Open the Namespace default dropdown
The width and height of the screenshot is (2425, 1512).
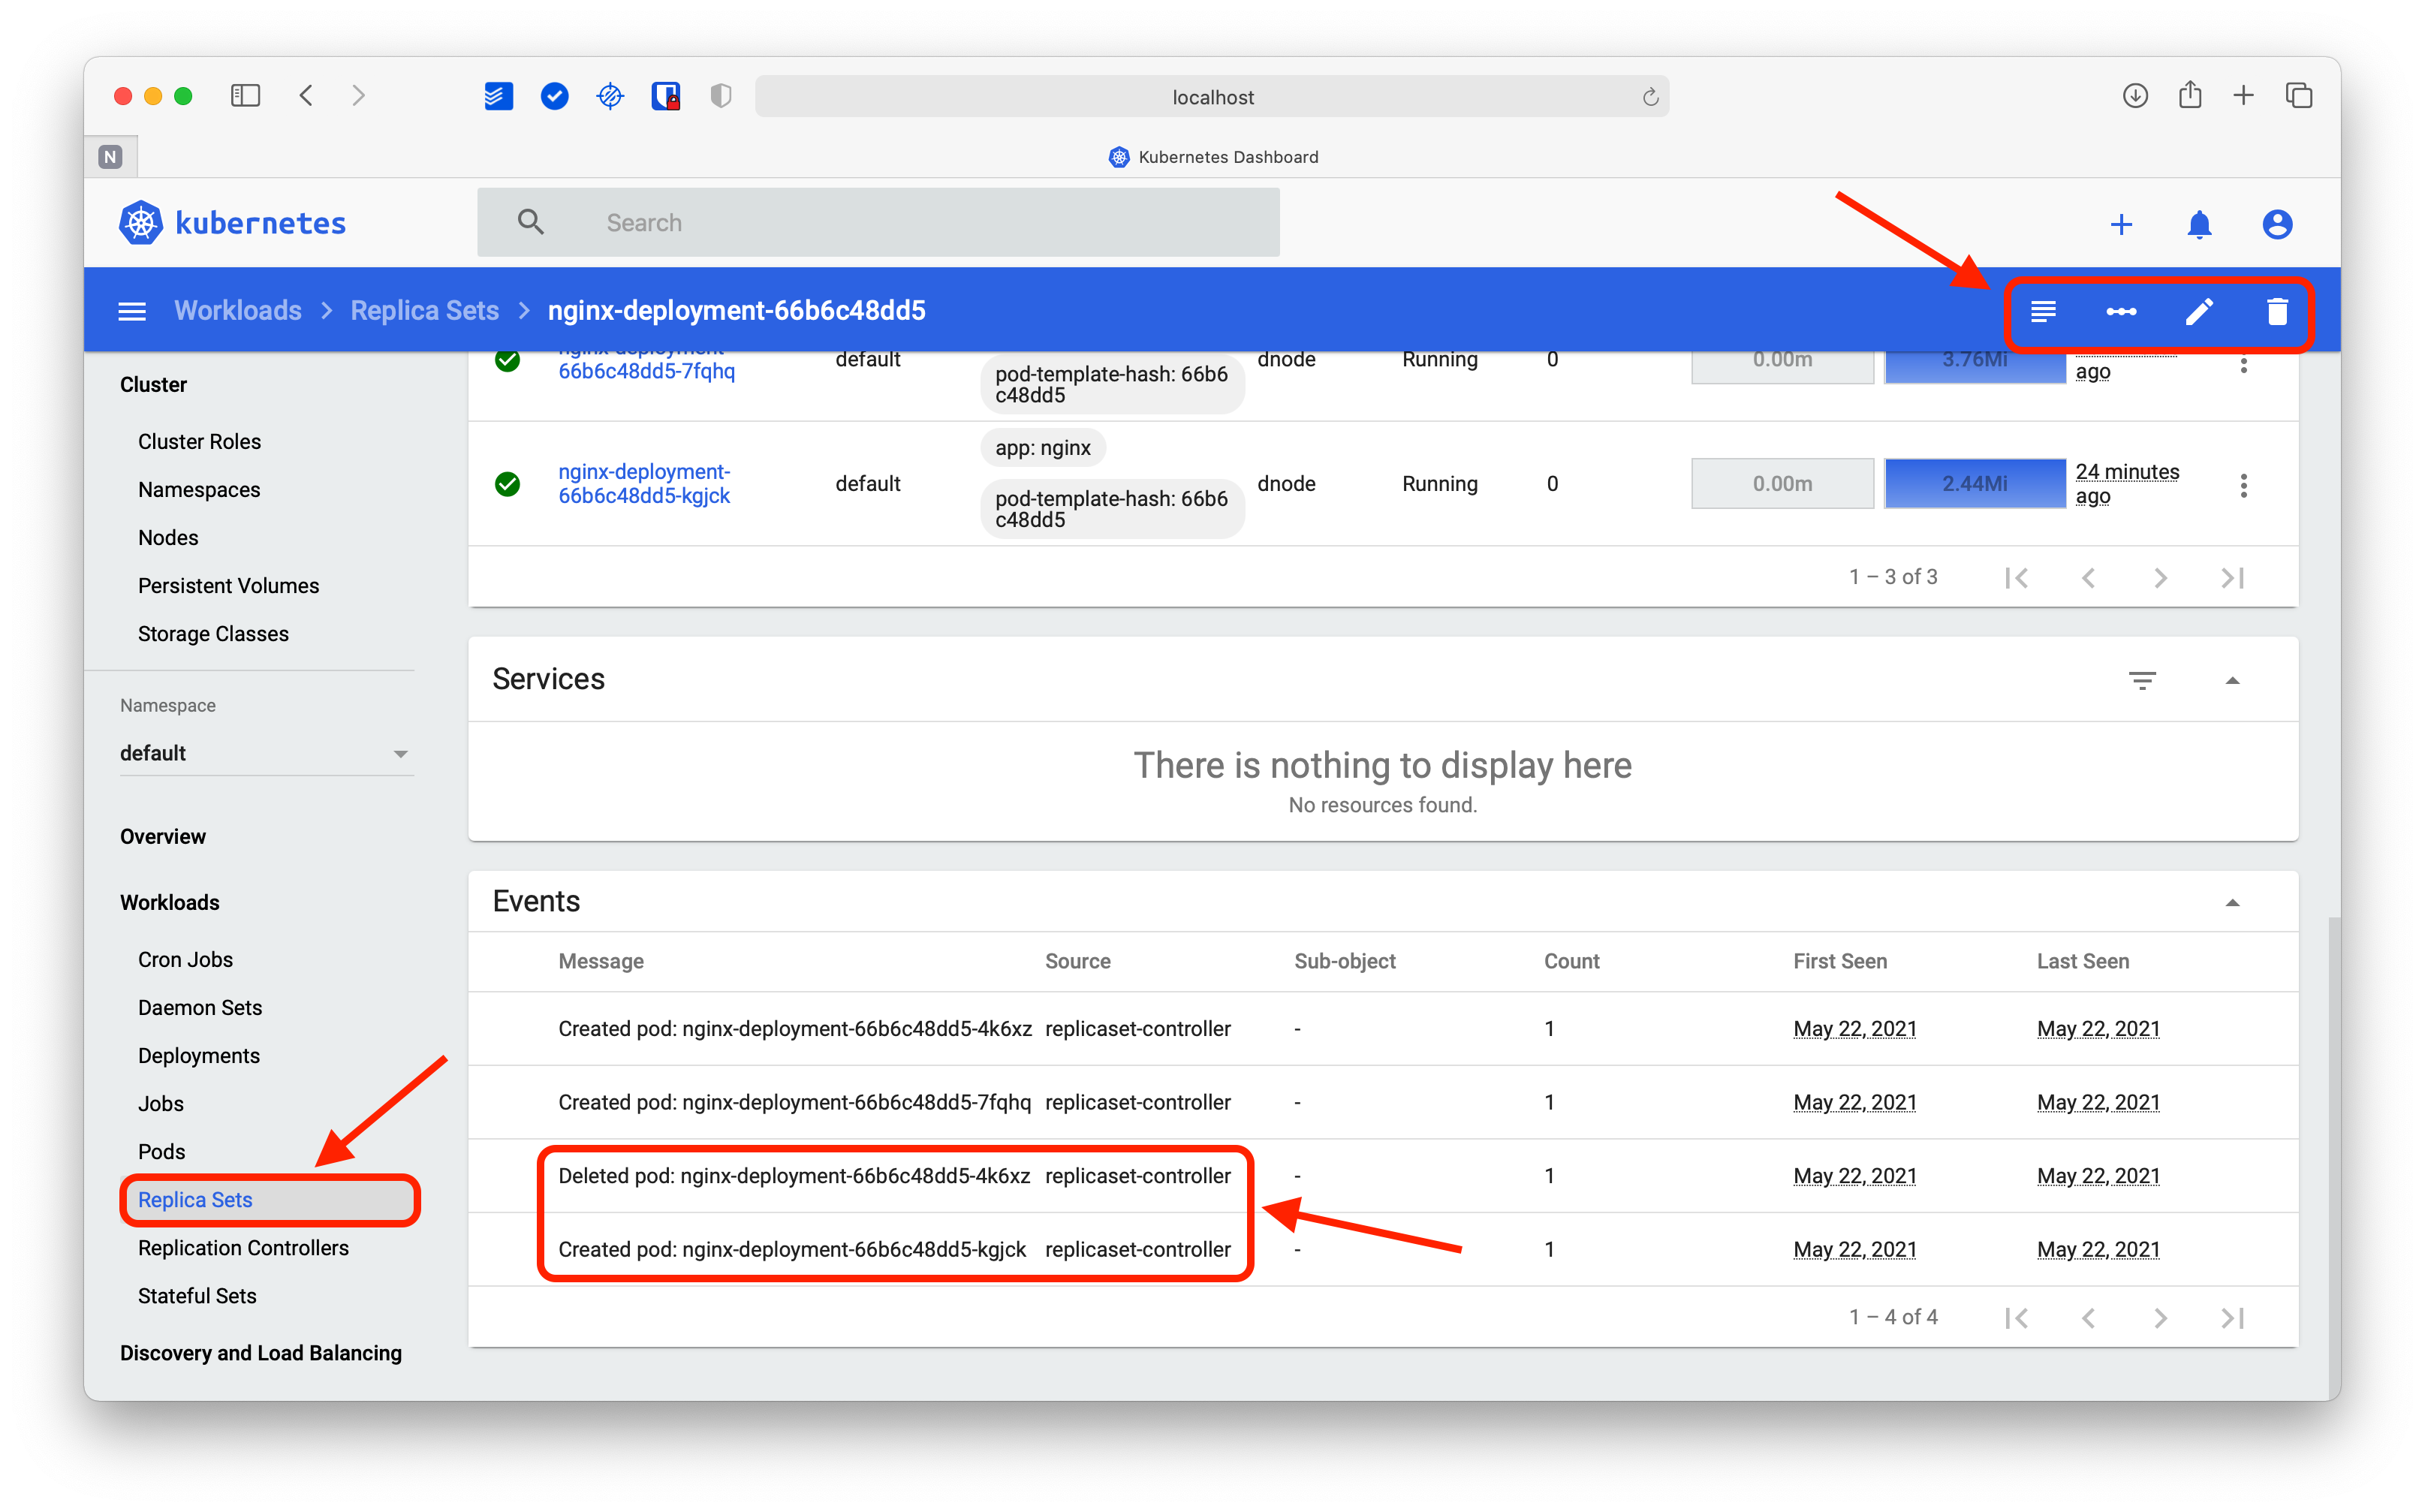pyautogui.click(x=266, y=753)
